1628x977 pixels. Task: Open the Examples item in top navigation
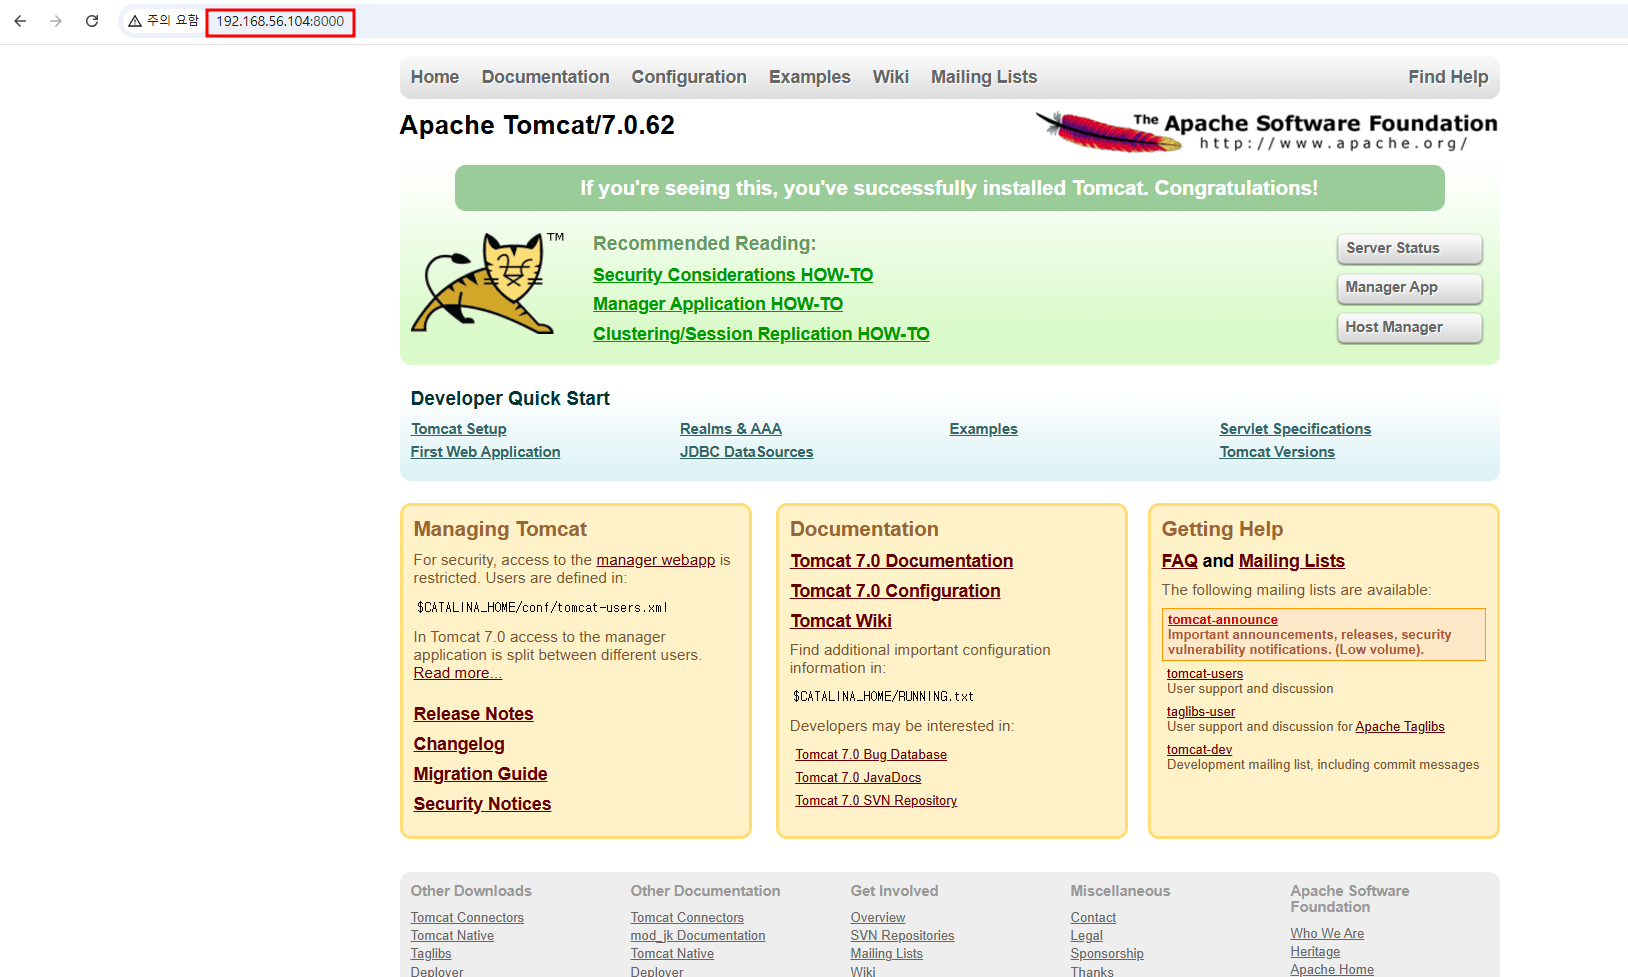809,77
